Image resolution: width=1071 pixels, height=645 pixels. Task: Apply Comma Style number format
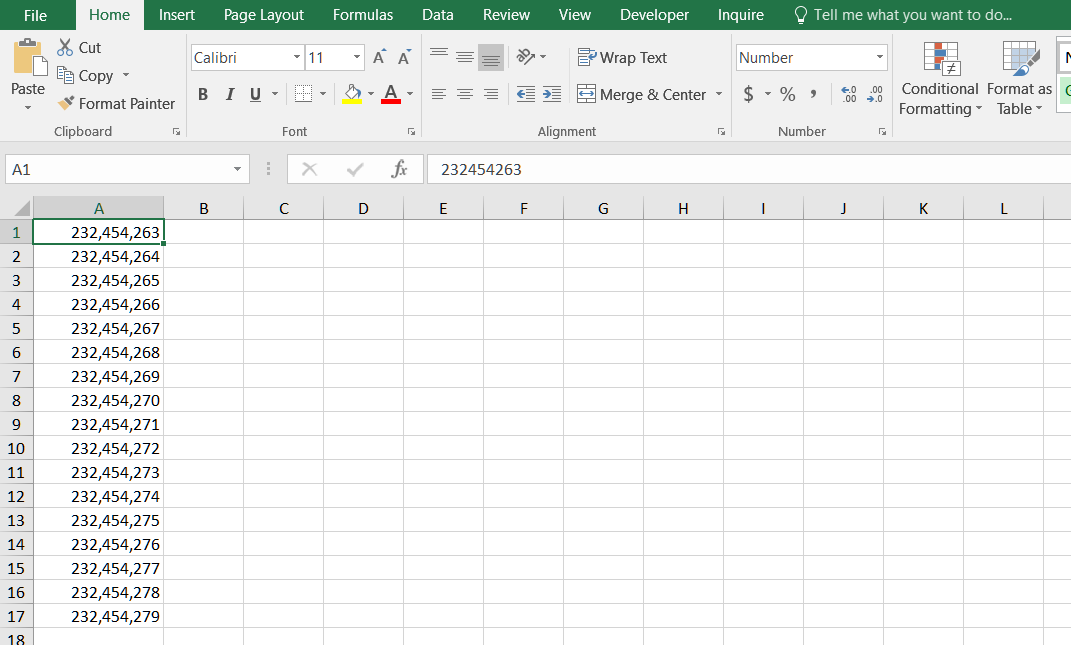click(813, 95)
